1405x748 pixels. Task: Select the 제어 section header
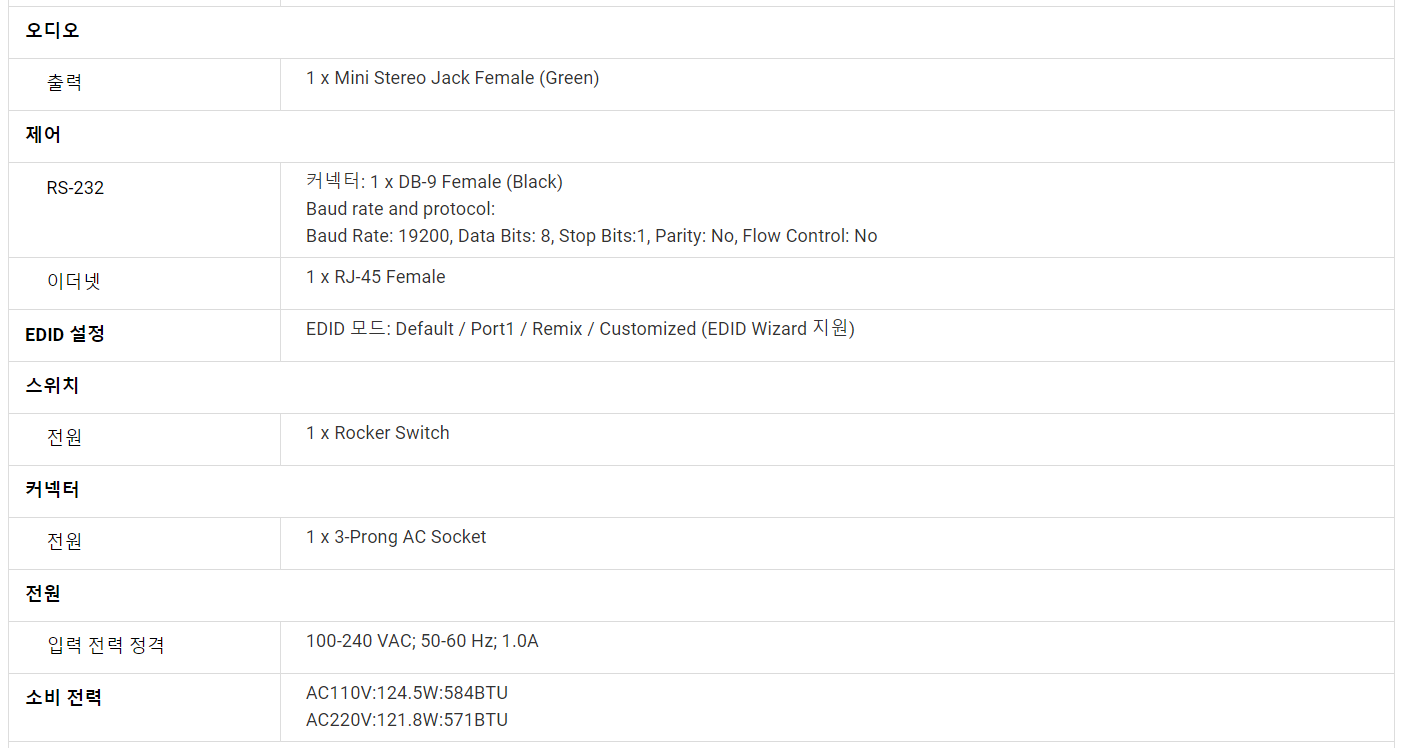(x=43, y=135)
